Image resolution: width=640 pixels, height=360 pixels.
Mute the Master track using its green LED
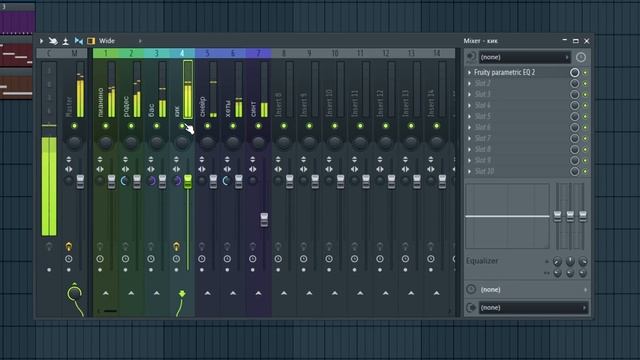click(74, 126)
